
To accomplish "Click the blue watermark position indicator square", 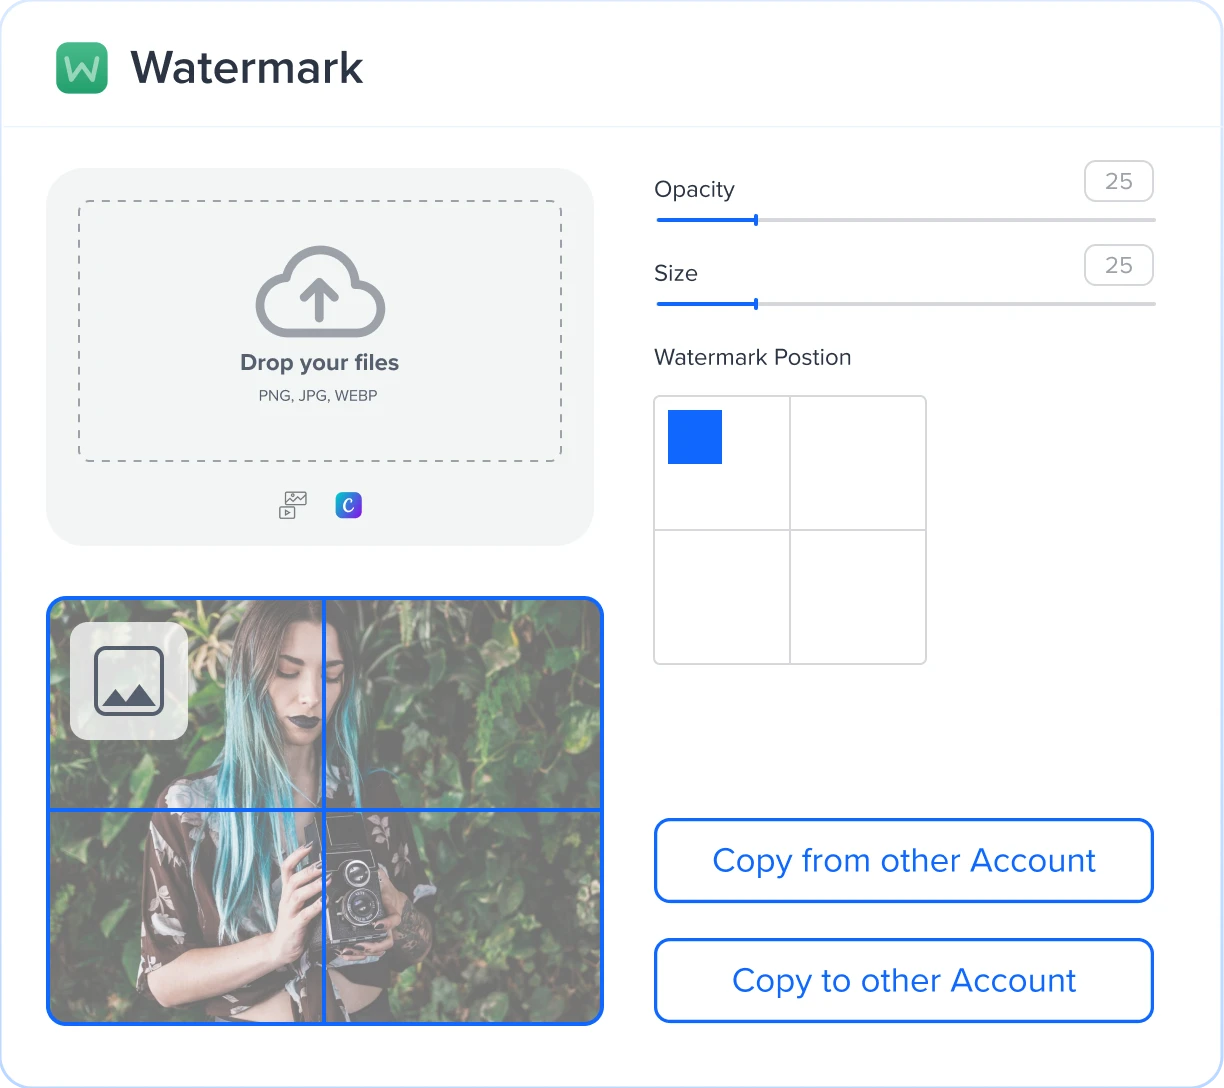I will point(694,436).
